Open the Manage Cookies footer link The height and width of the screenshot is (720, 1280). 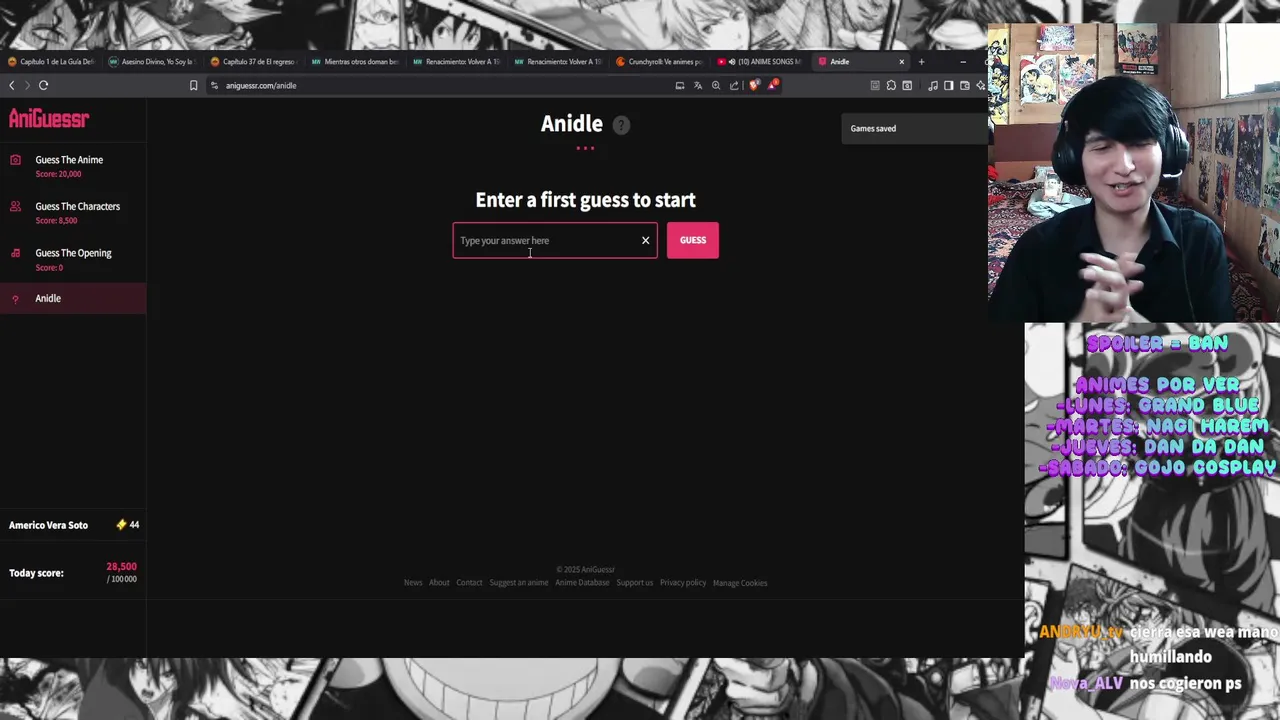coord(740,583)
